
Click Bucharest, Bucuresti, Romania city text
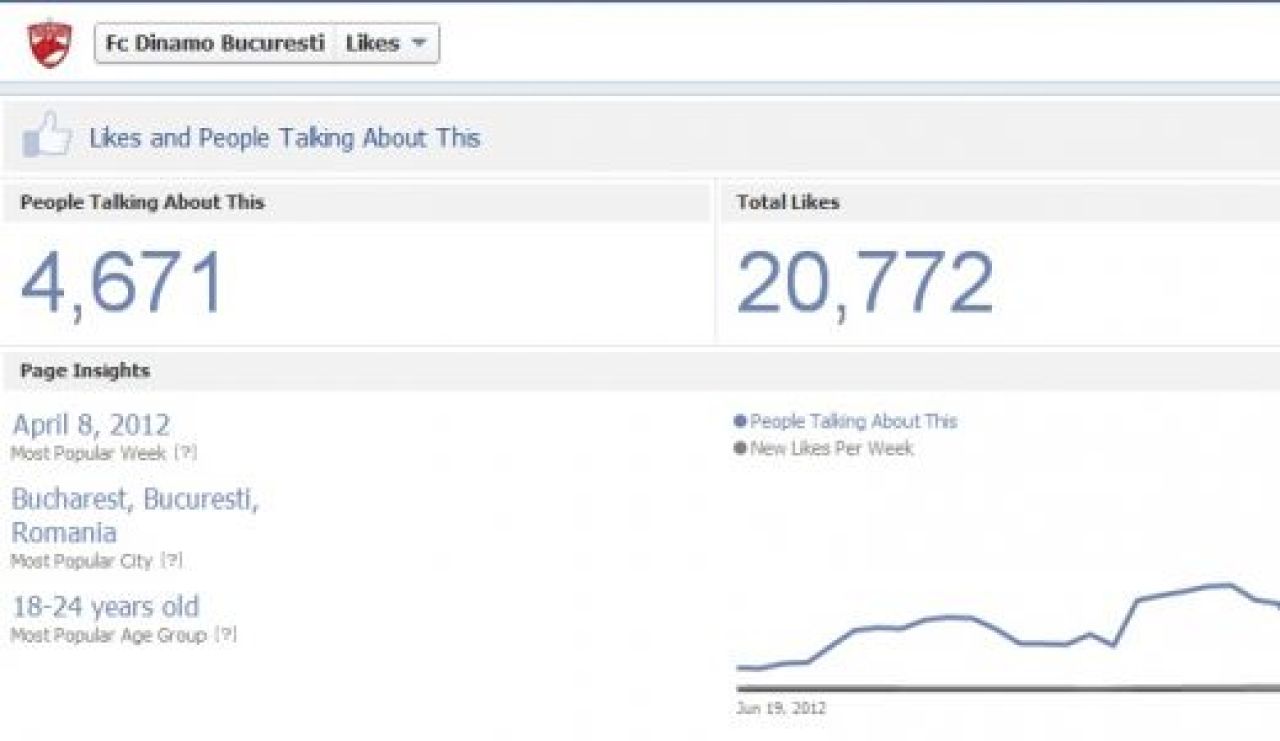point(135,515)
